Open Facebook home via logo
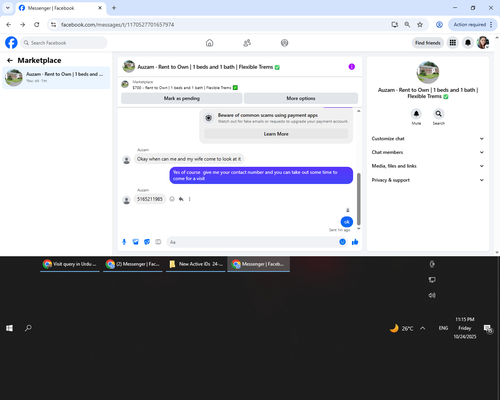Image resolution: width=500 pixels, height=400 pixels. [11, 43]
